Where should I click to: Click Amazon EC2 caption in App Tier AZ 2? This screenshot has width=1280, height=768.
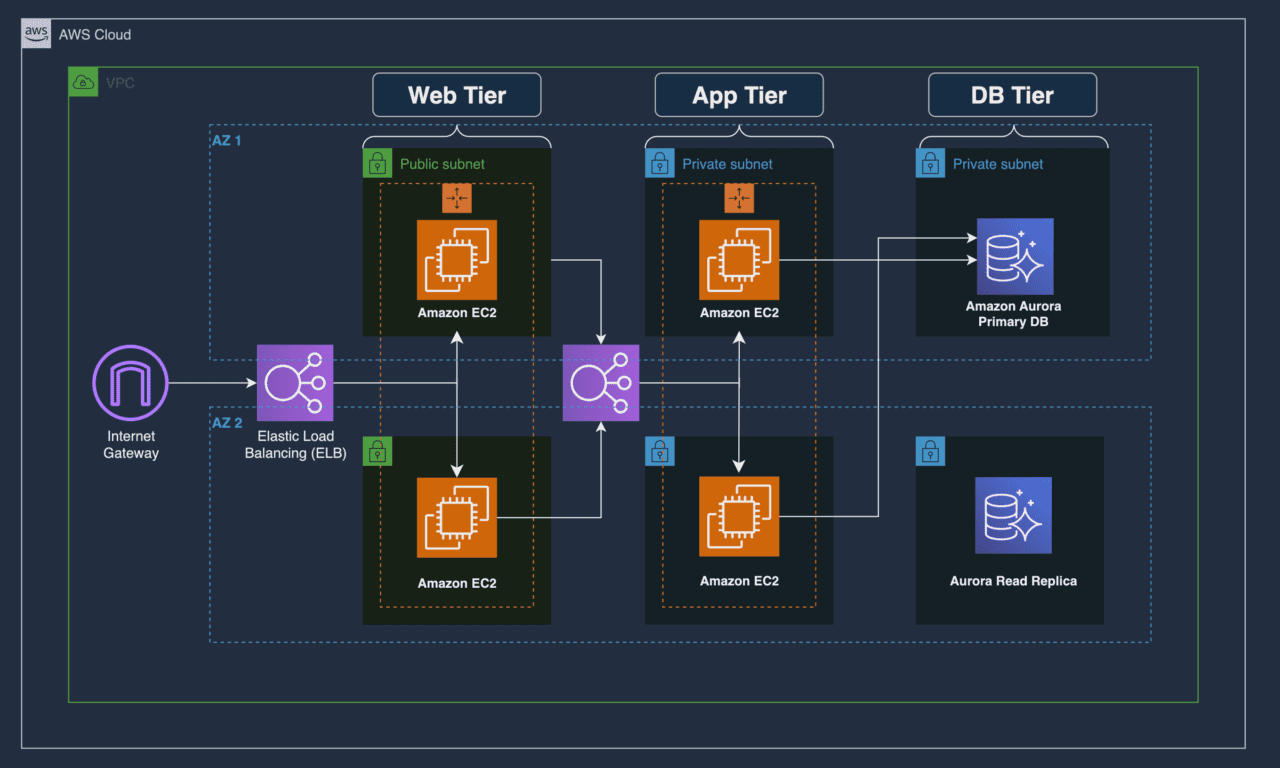(739, 580)
